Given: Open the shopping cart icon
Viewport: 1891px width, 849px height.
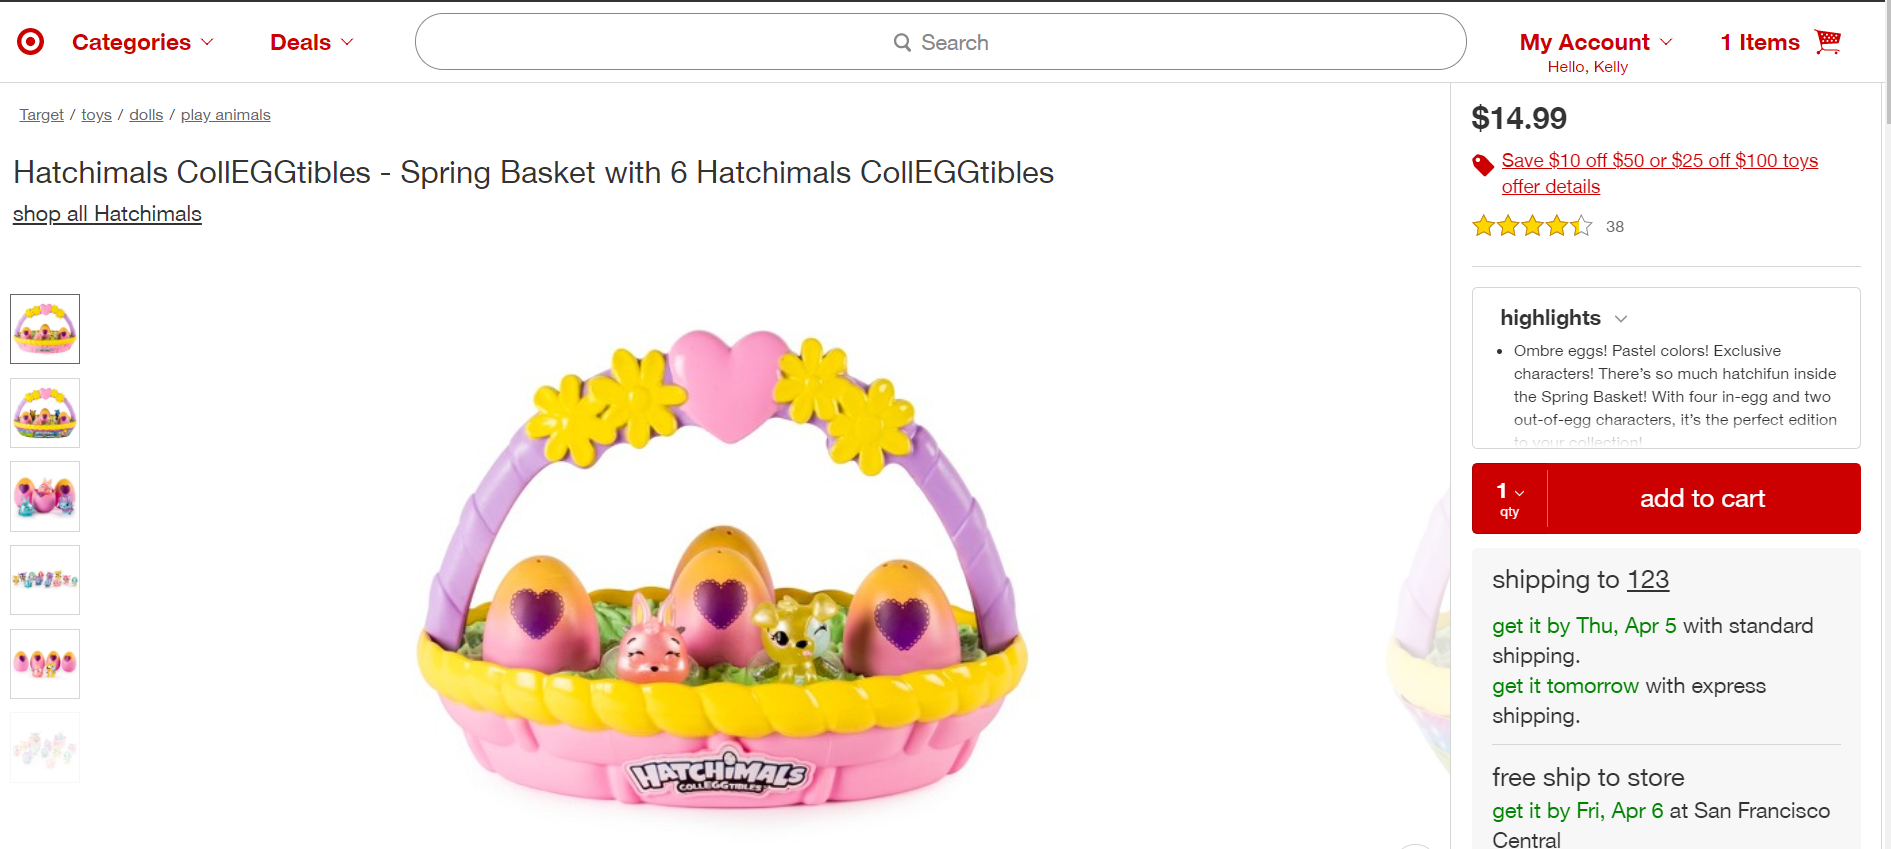Looking at the screenshot, I should (1828, 42).
